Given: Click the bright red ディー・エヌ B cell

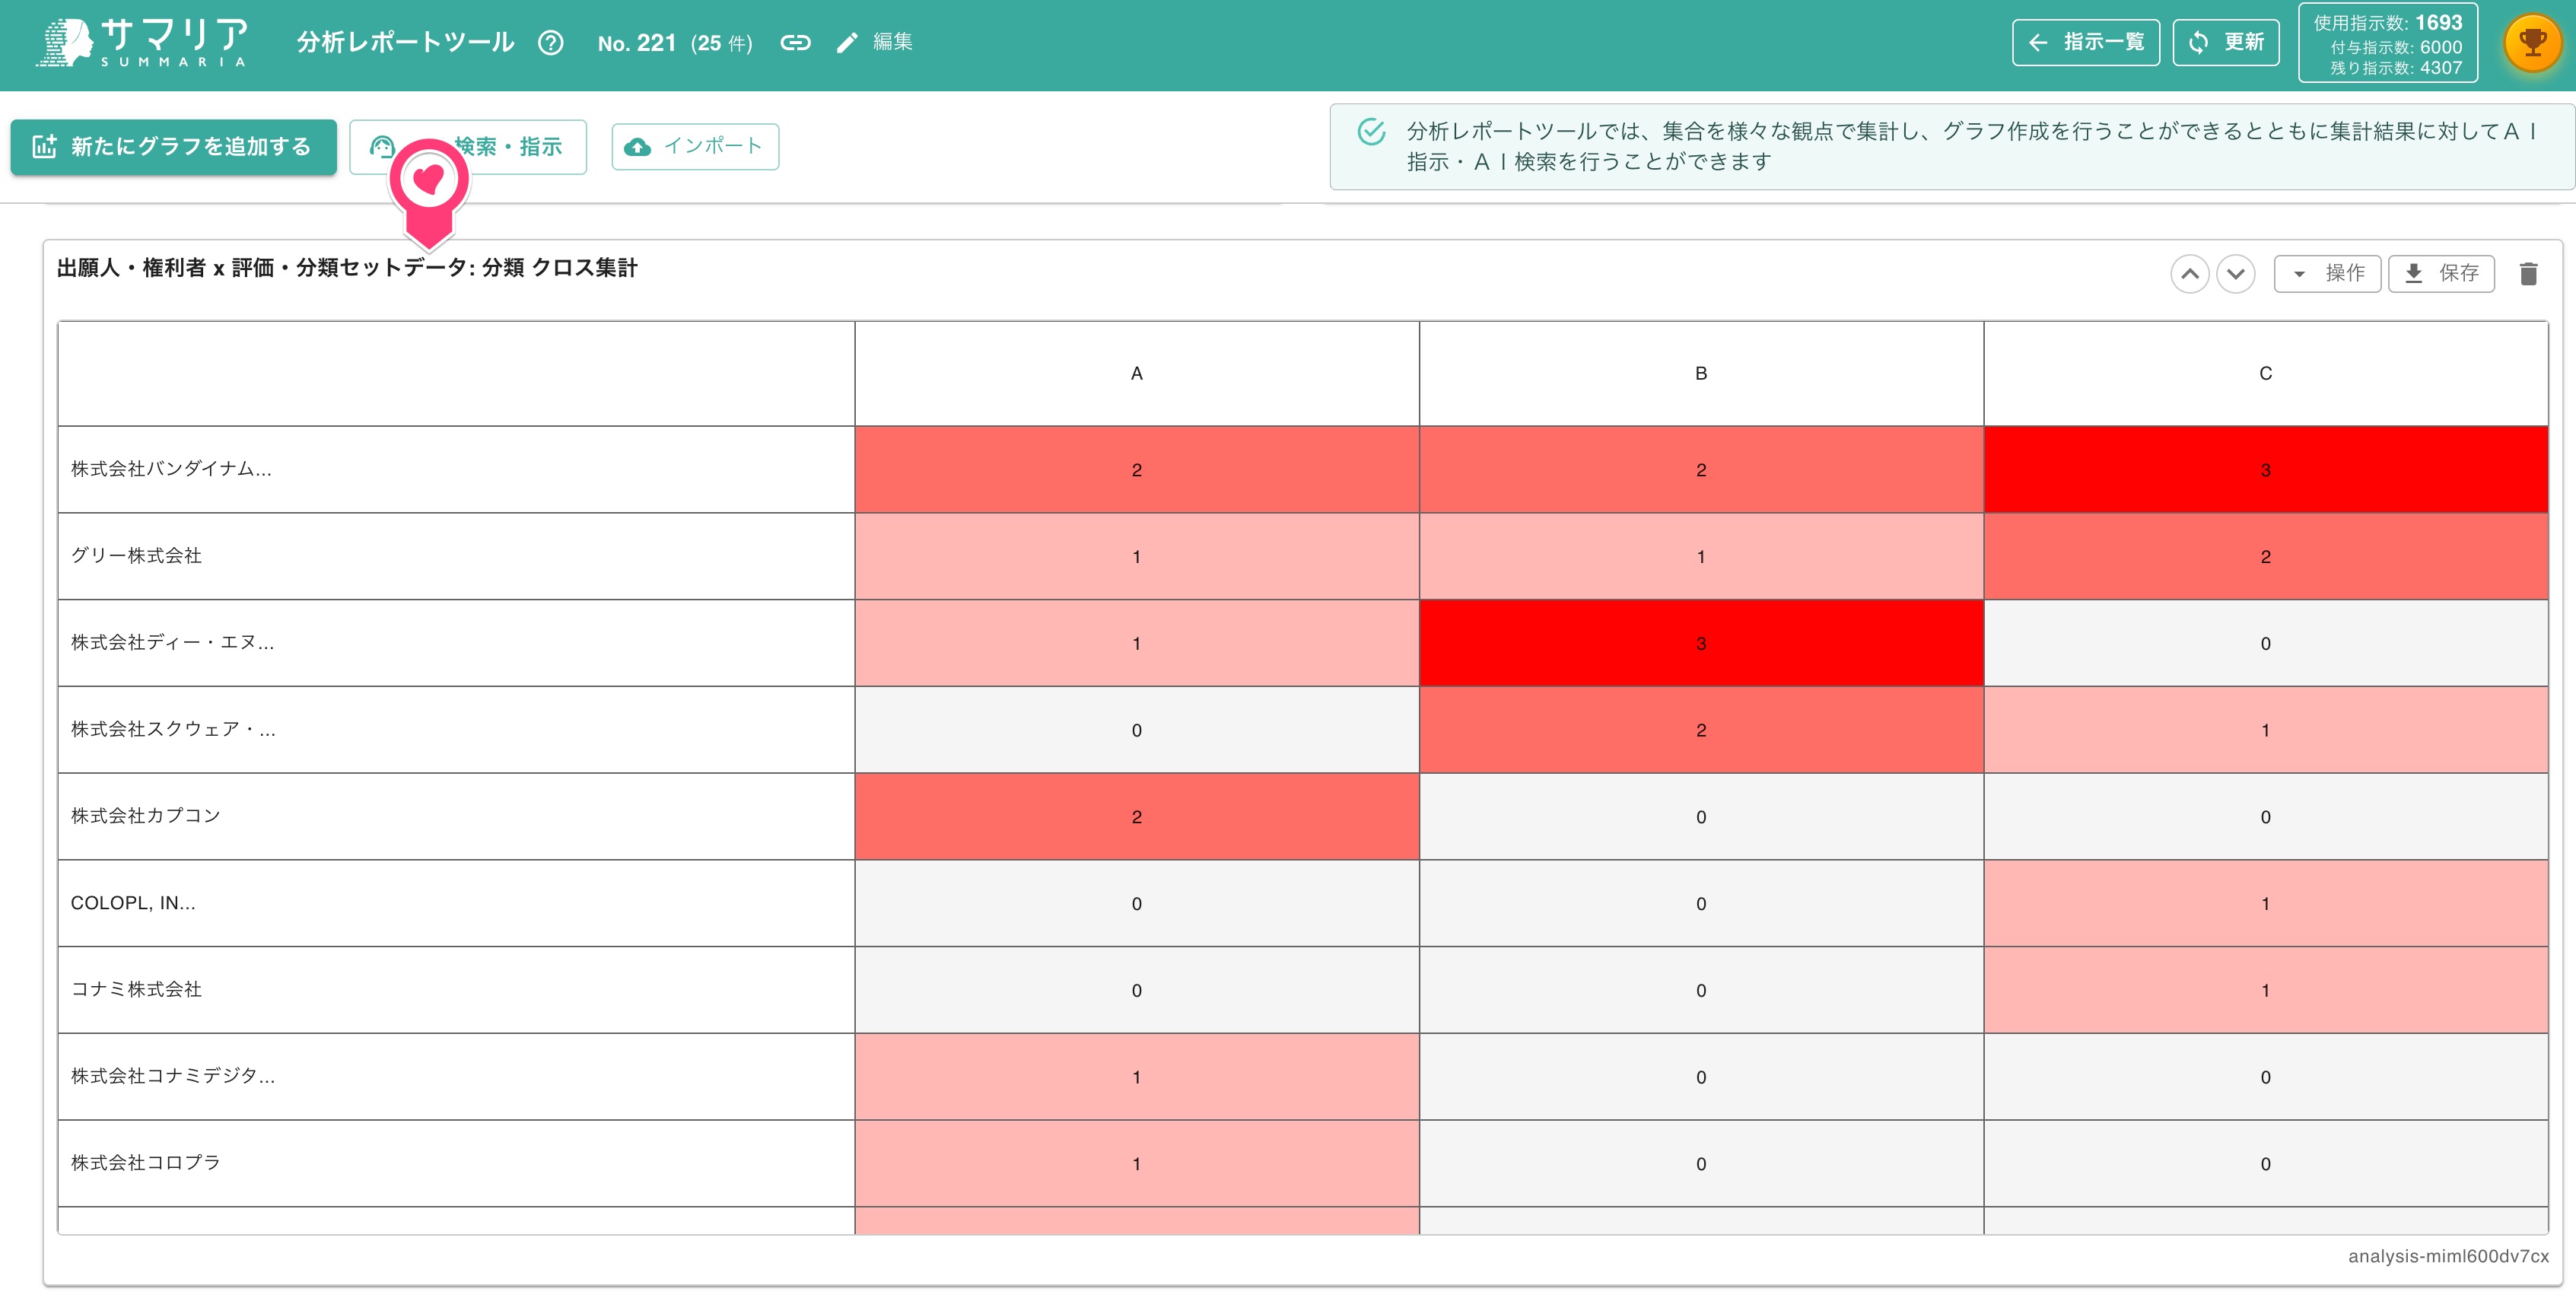Looking at the screenshot, I should [x=1701, y=643].
